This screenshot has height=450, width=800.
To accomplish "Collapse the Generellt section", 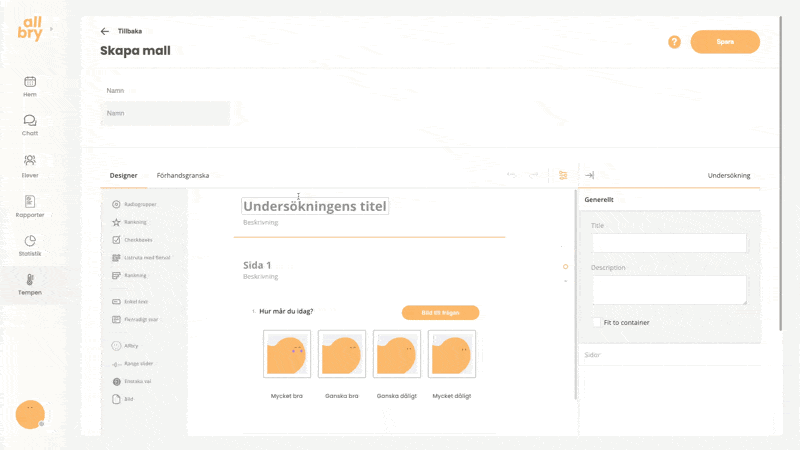I will click(669, 200).
